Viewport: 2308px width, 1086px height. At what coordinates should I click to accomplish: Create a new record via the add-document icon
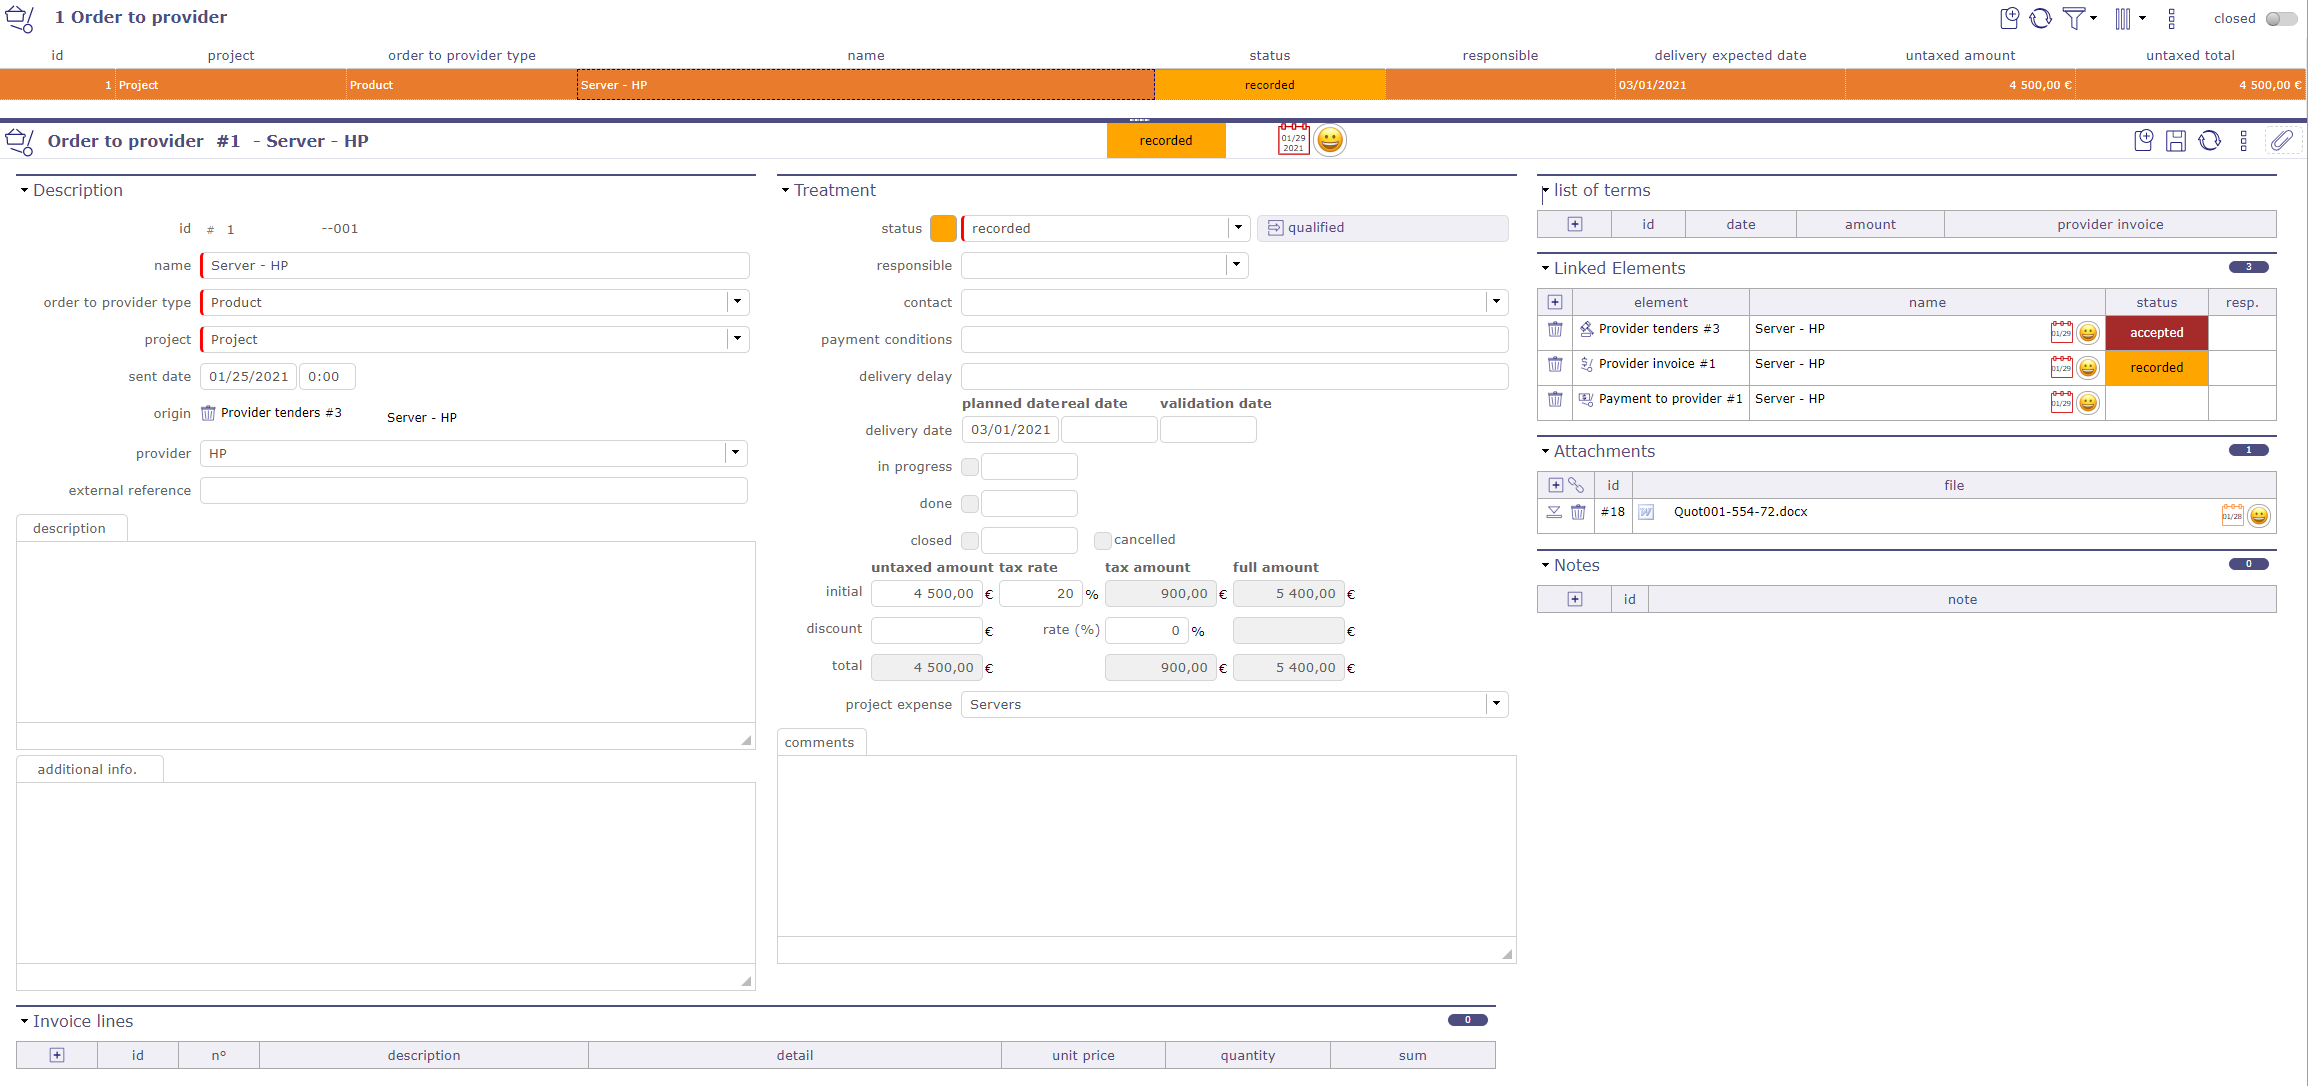[x=2143, y=141]
